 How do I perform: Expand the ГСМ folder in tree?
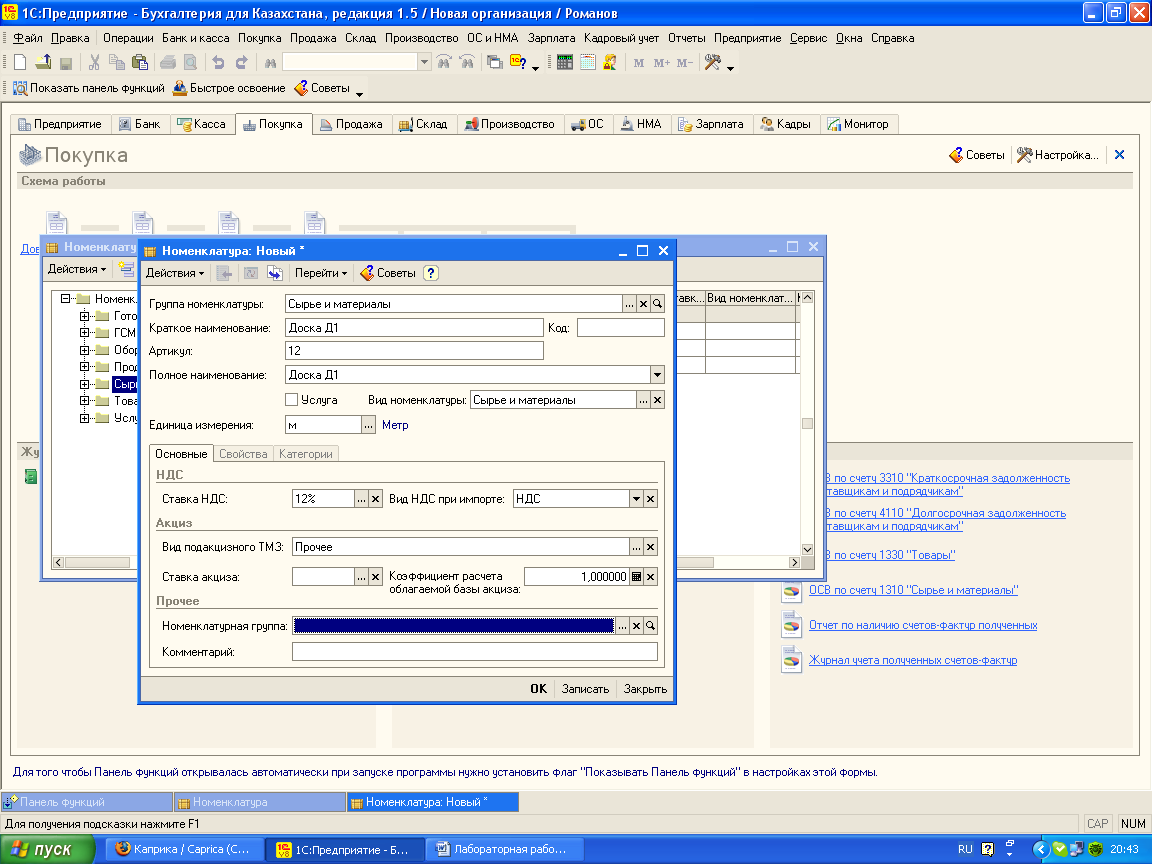(84, 333)
